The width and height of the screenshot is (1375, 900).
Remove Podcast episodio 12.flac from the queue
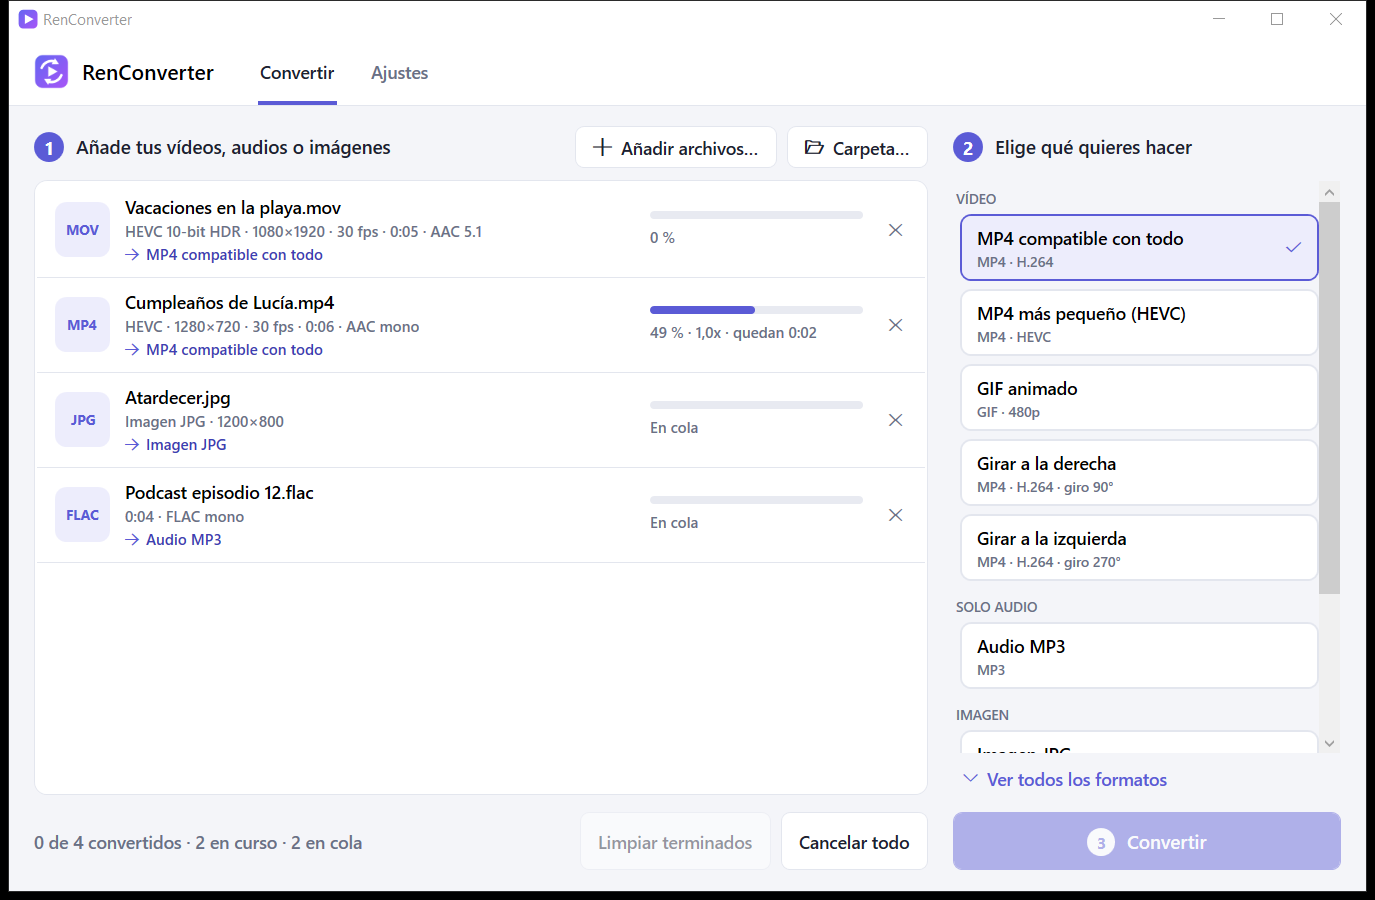pyautogui.click(x=895, y=515)
